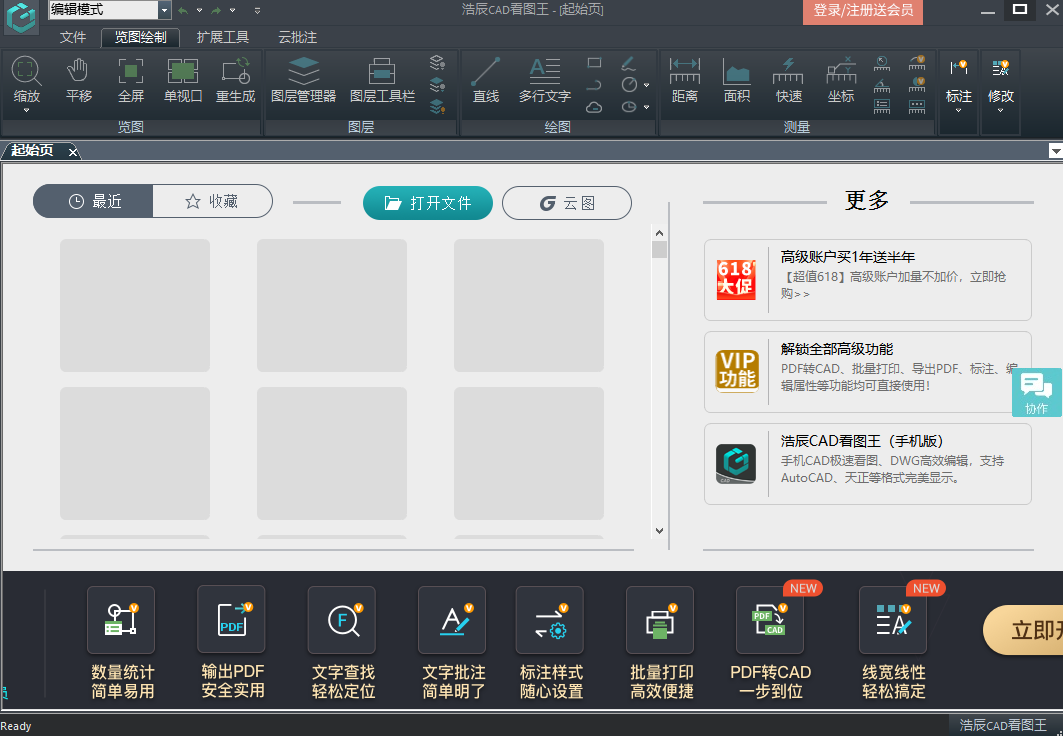Choose the freehand sketch pencil tool
This screenshot has width=1063, height=736.
[x=629, y=63]
